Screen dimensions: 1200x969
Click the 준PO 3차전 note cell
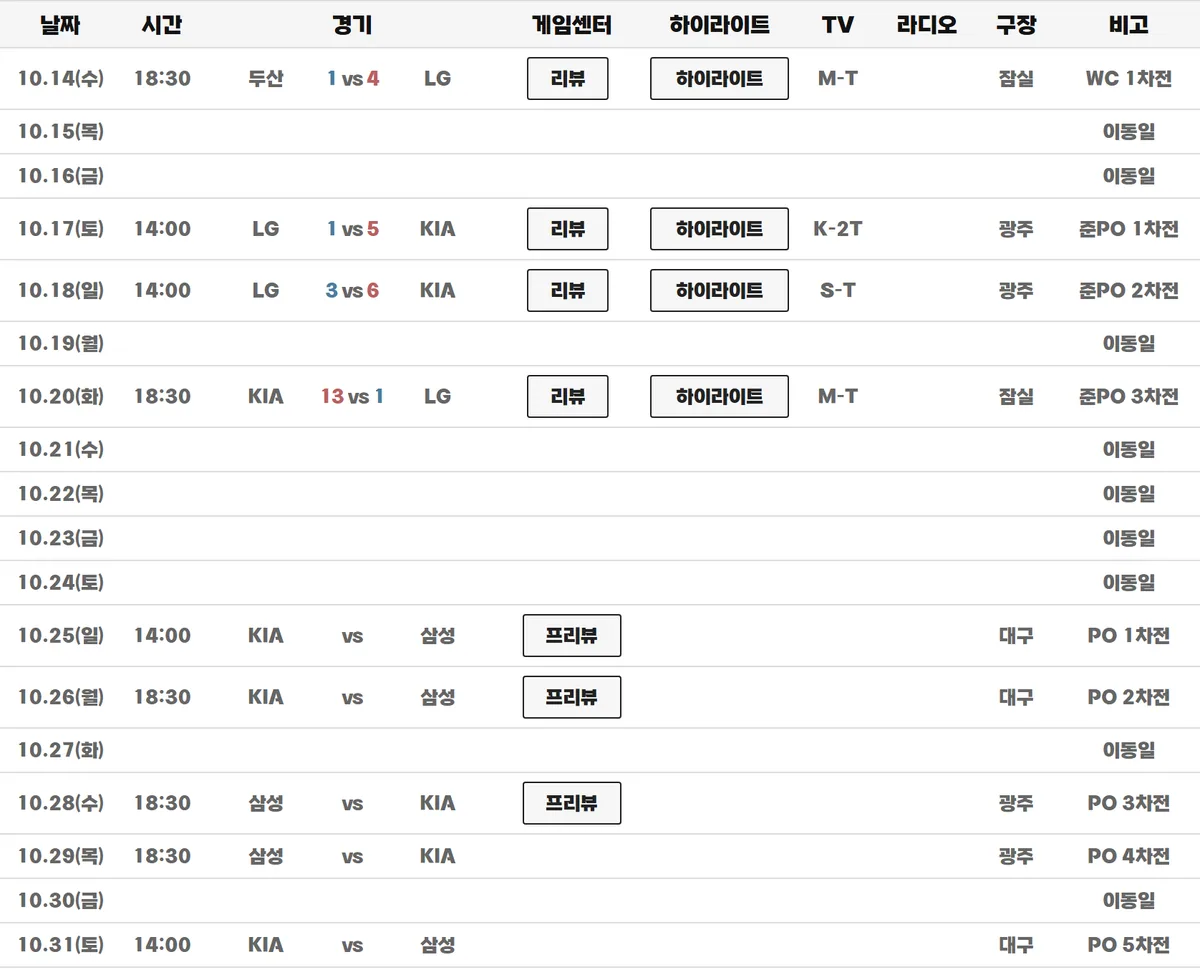click(x=1129, y=397)
